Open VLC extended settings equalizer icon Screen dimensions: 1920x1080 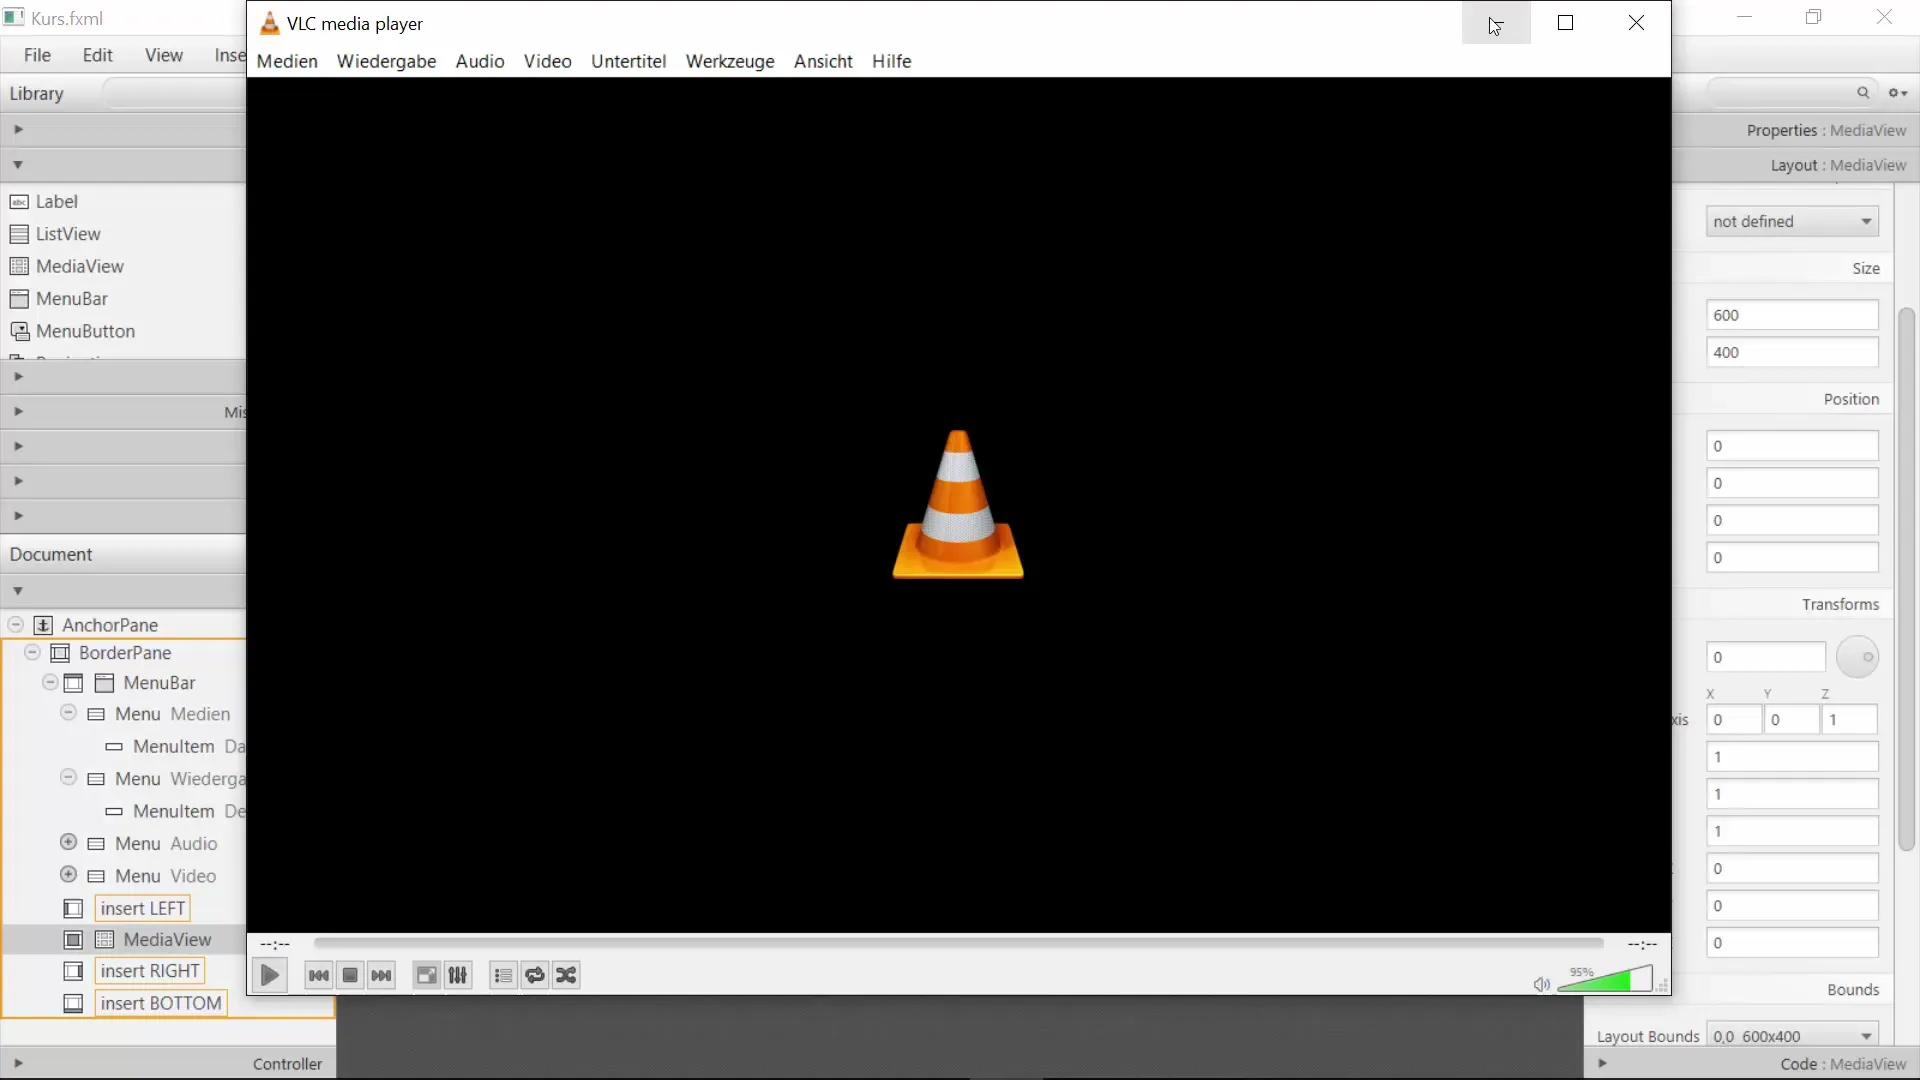pyautogui.click(x=458, y=975)
